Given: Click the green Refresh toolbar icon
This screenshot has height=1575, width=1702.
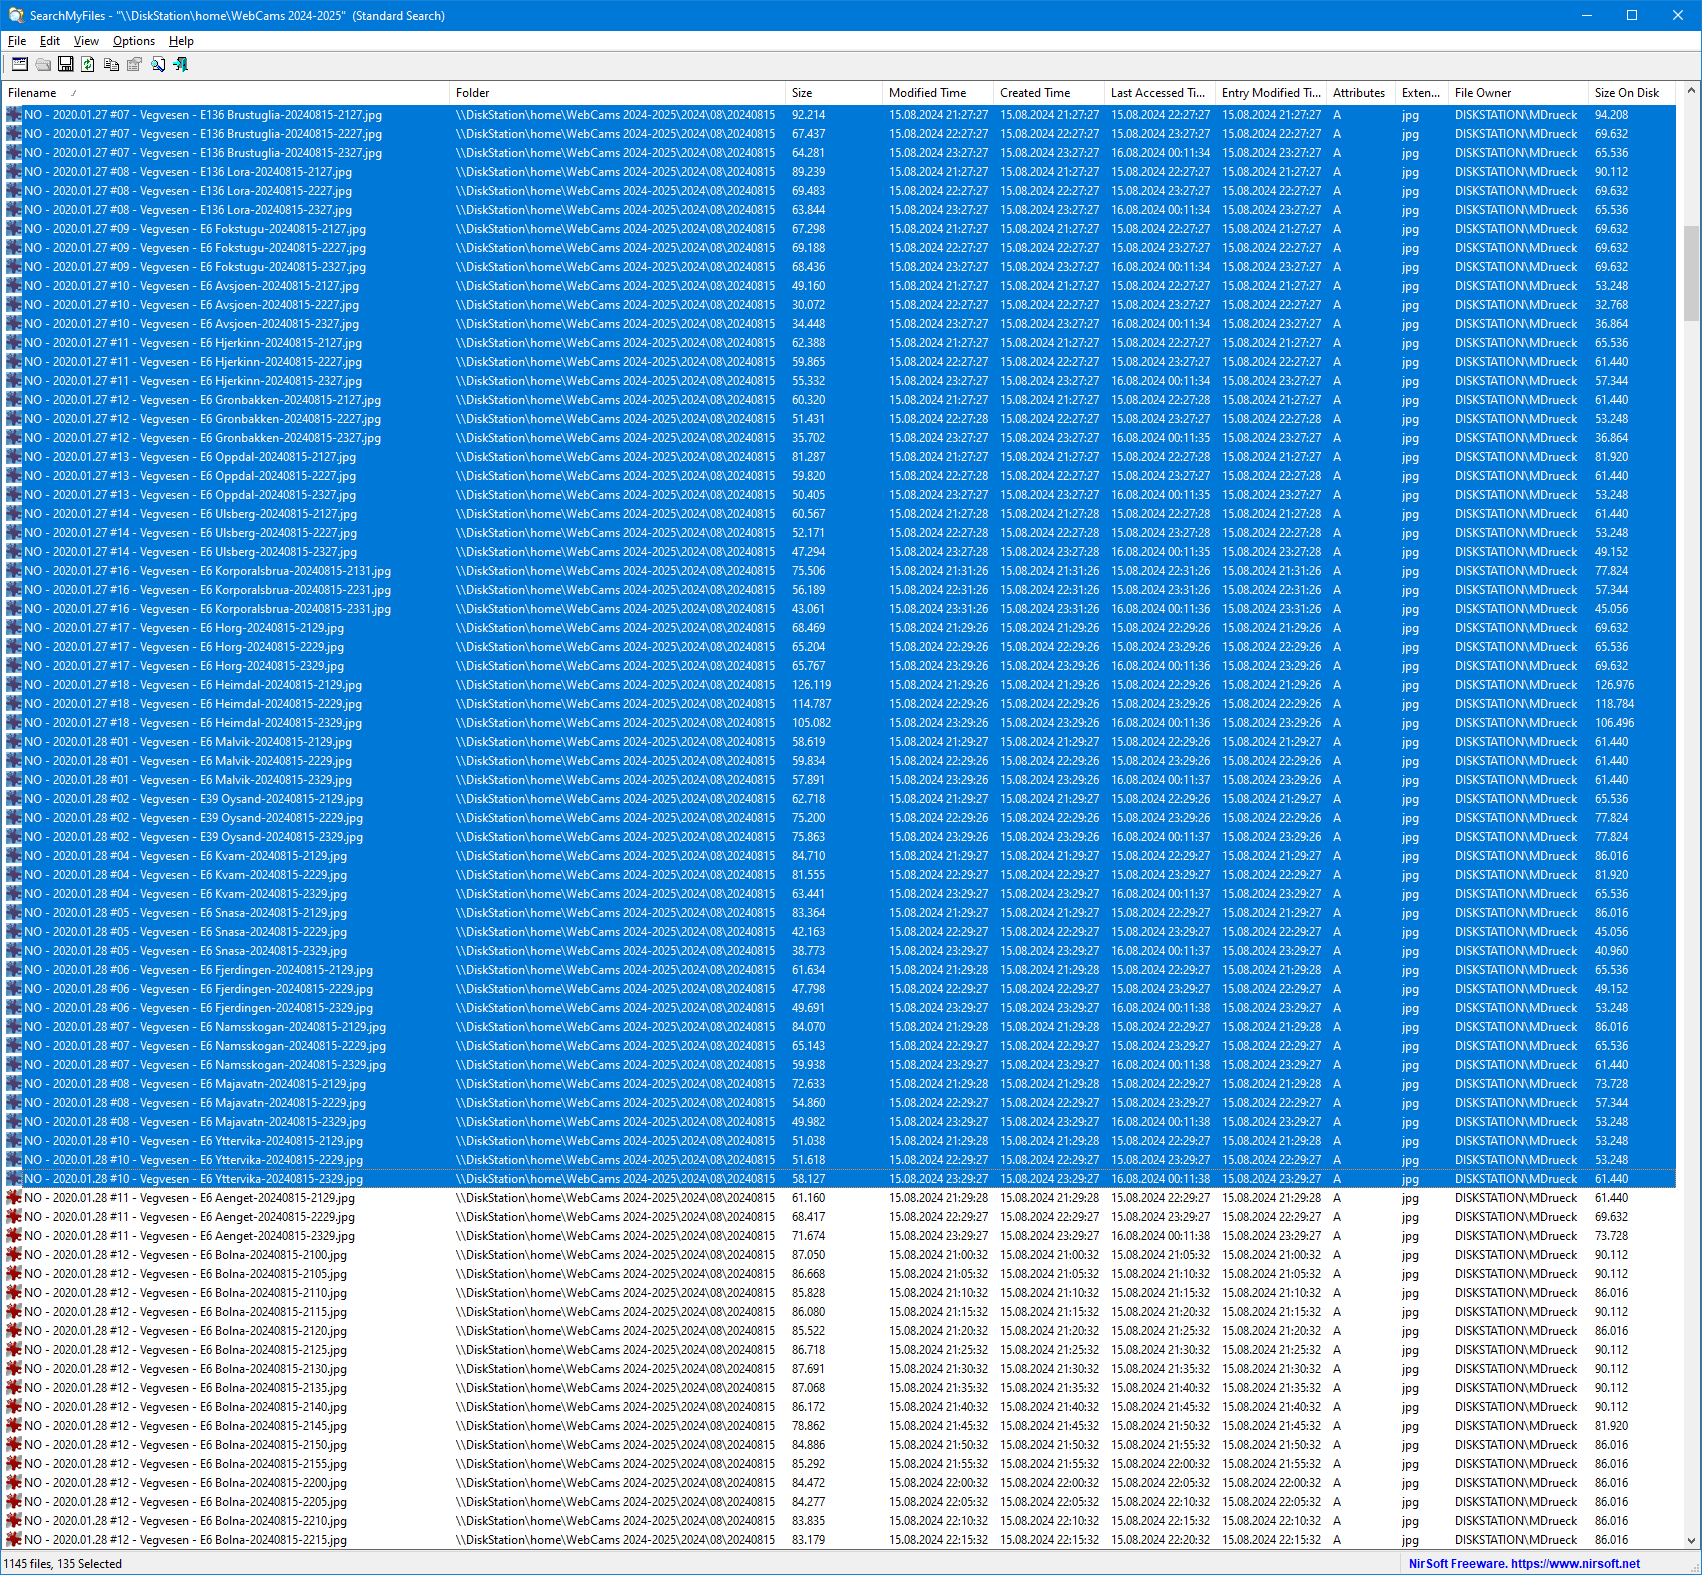Looking at the screenshot, I should point(88,64).
